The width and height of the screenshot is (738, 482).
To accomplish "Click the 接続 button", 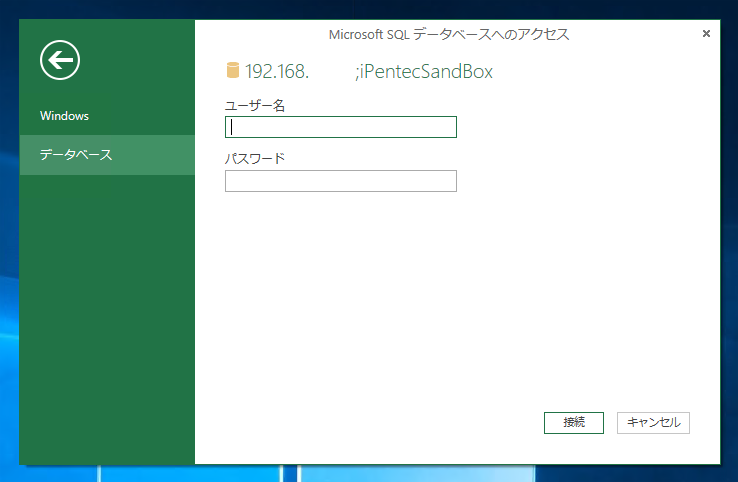I will tap(574, 423).
